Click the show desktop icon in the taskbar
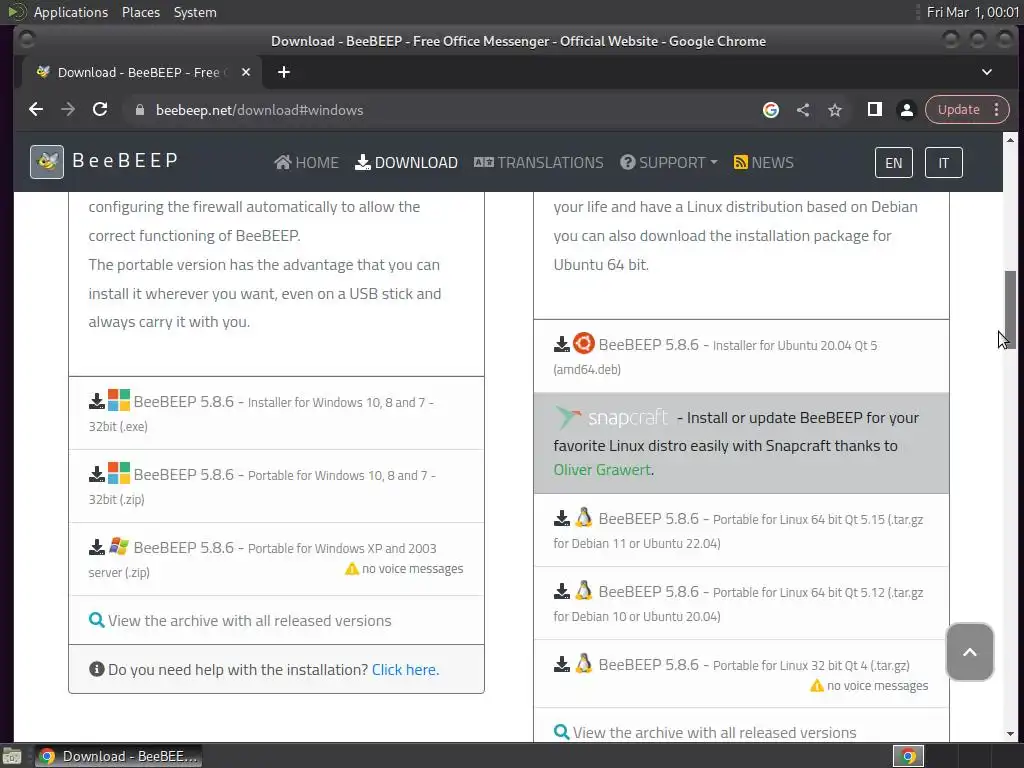This screenshot has width=1024, height=768. (12, 756)
